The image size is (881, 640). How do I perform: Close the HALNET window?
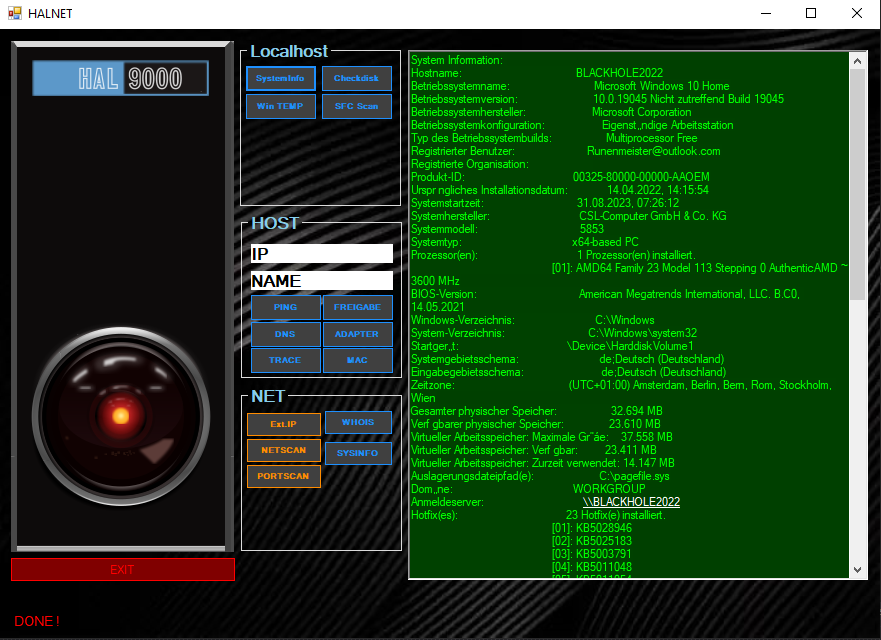tap(856, 13)
